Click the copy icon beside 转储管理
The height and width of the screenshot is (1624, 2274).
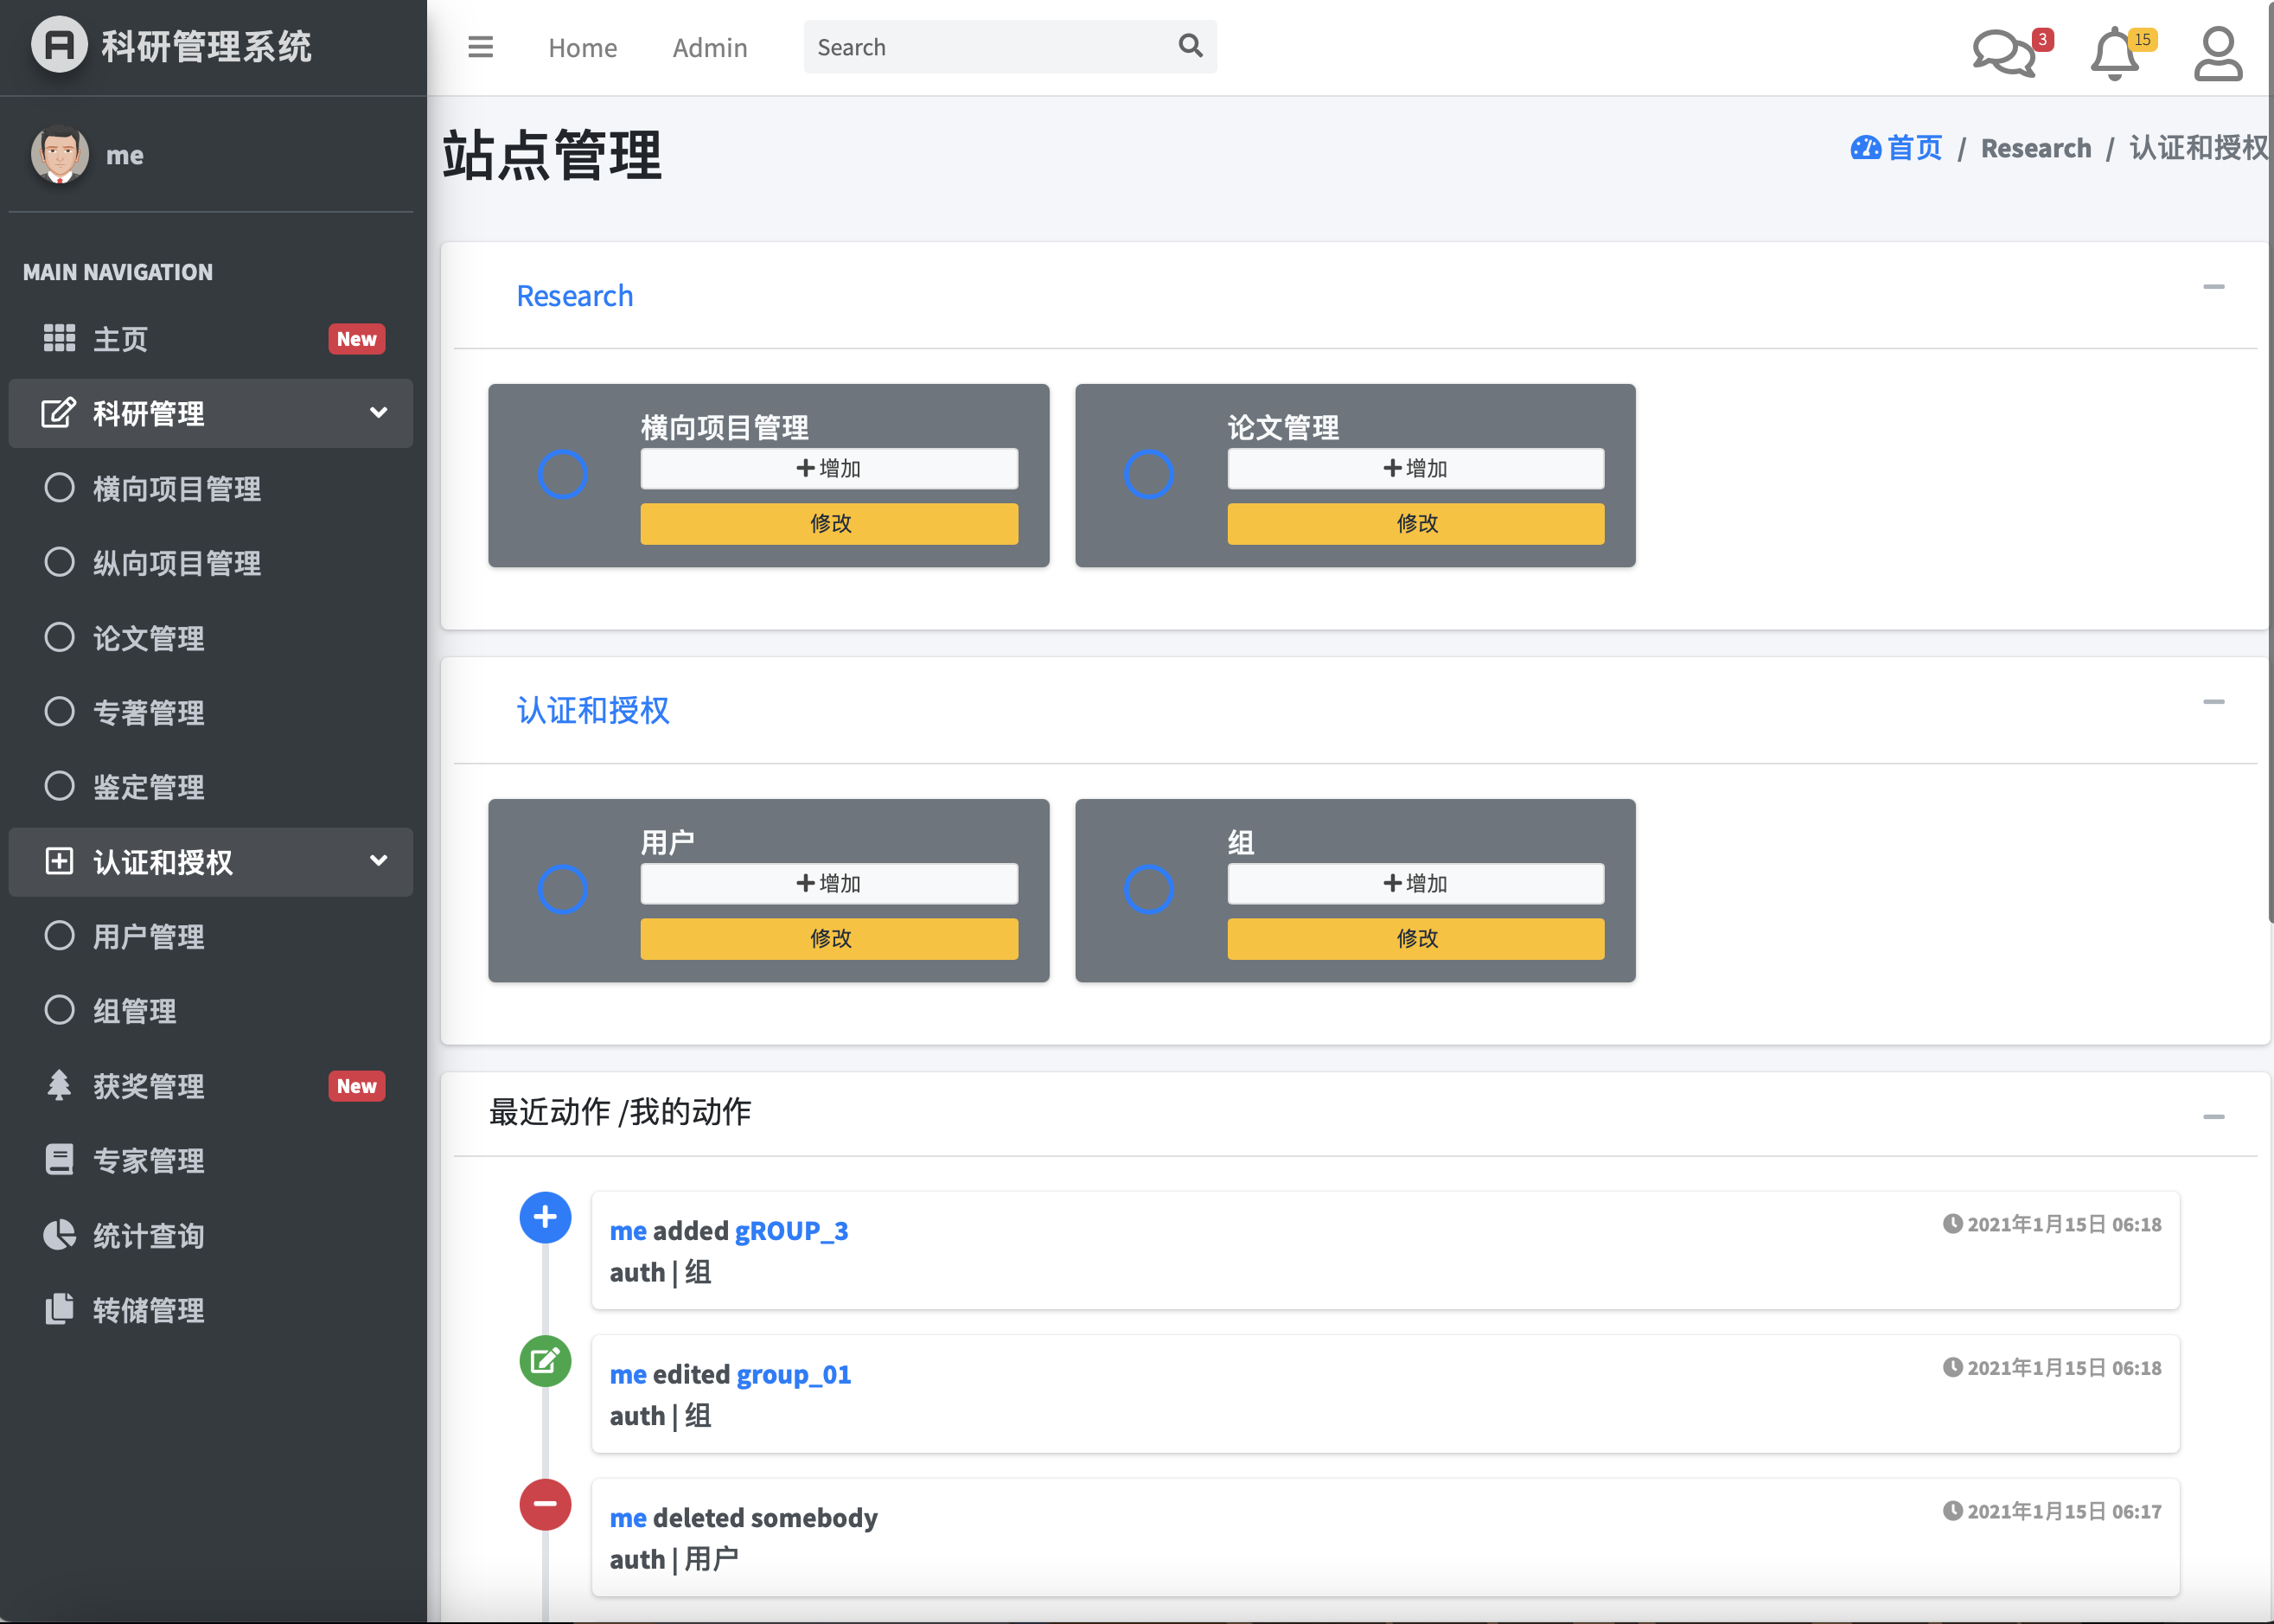coord(59,1309)
